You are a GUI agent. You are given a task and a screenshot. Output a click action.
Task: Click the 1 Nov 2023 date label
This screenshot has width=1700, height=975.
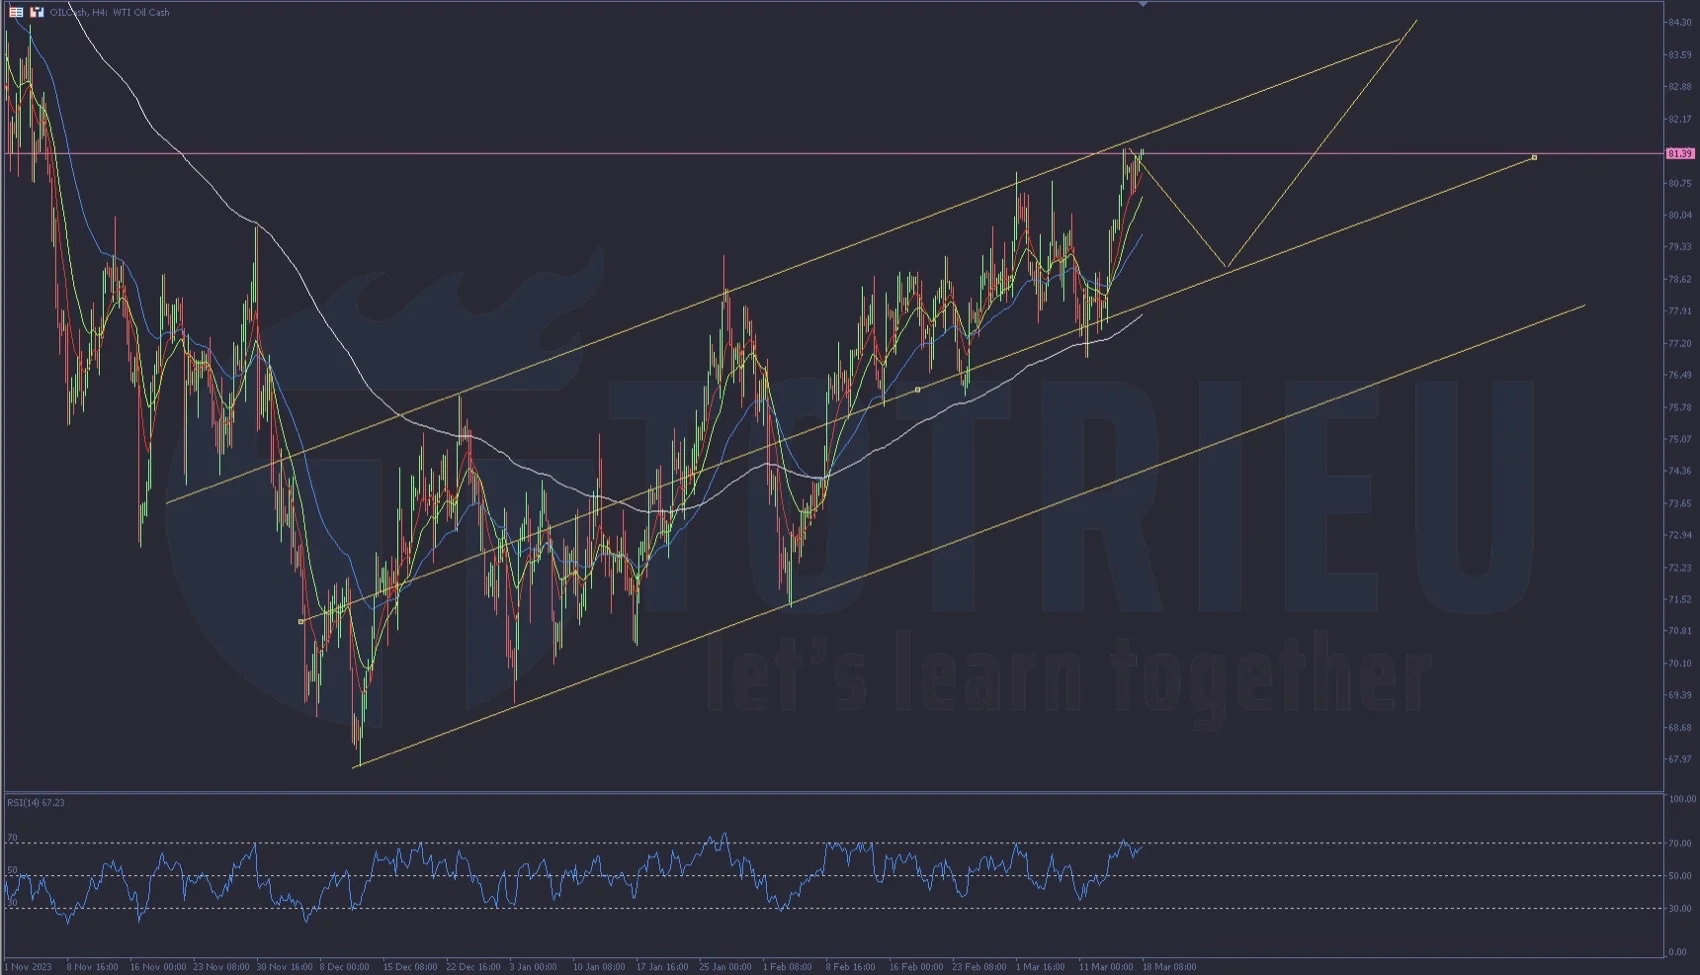27,967
